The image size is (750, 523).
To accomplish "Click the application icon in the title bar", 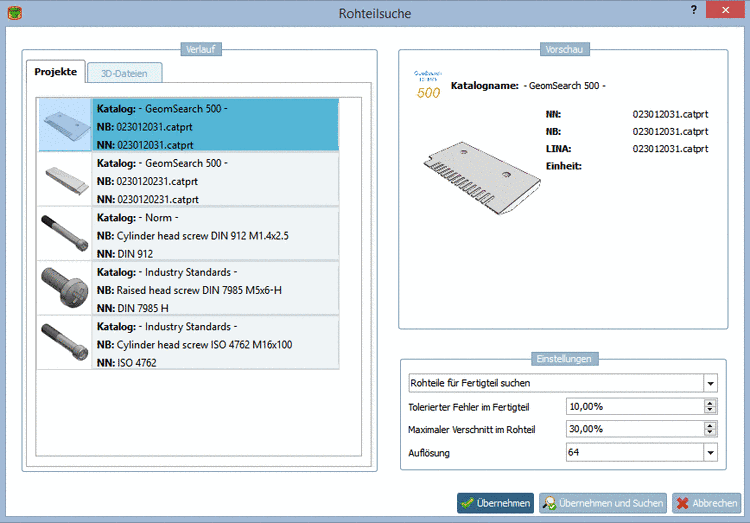I will [15, 13].
